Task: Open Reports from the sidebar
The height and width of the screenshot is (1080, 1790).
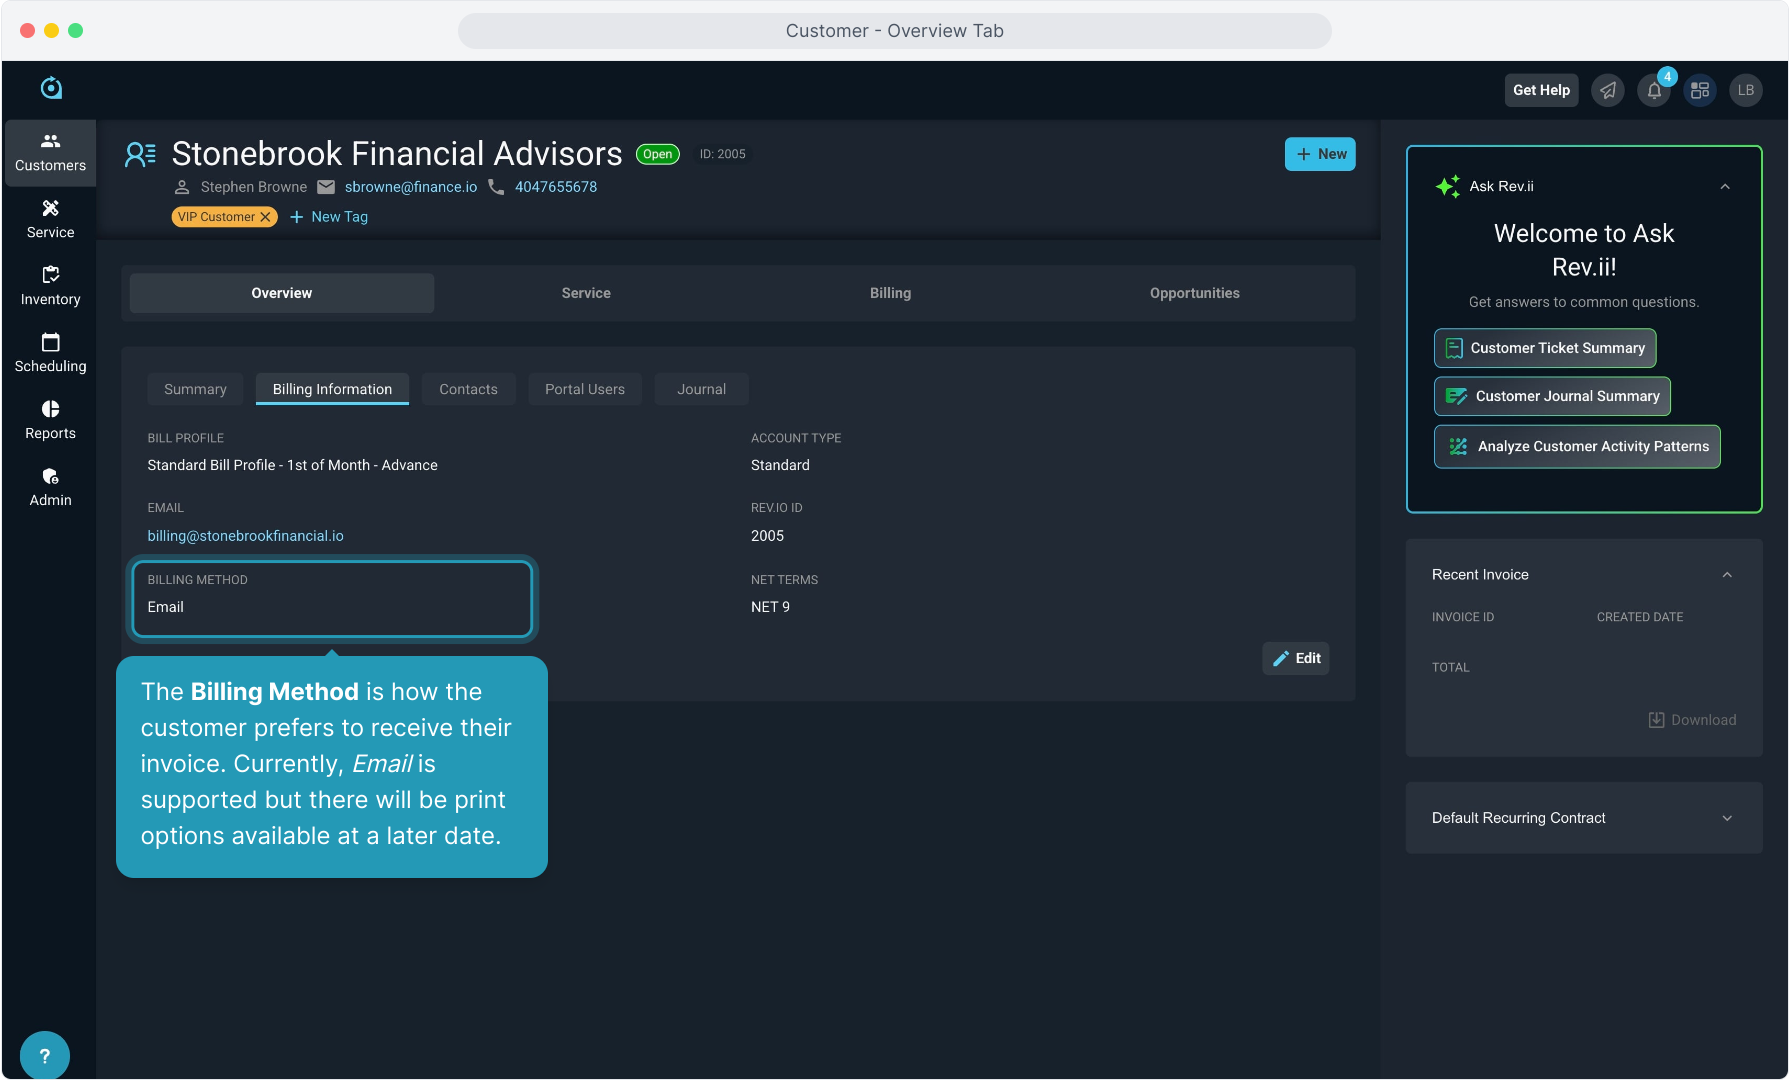Action: pyautogui.click(x=50, y=420)
